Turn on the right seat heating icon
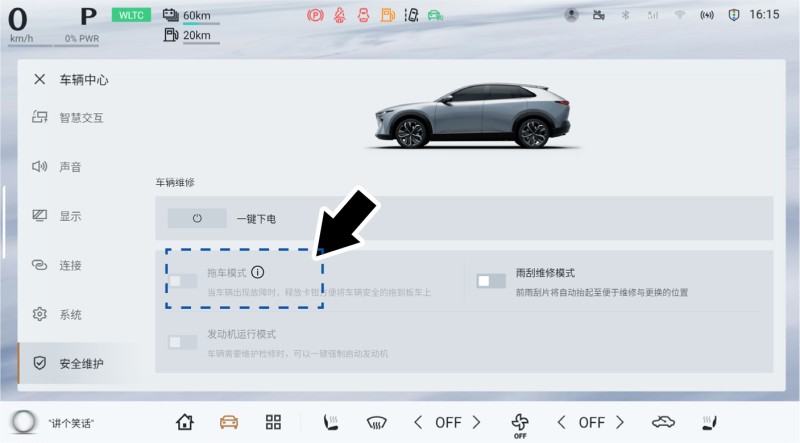Screen dimensions: 800x443 coord(709,422)
